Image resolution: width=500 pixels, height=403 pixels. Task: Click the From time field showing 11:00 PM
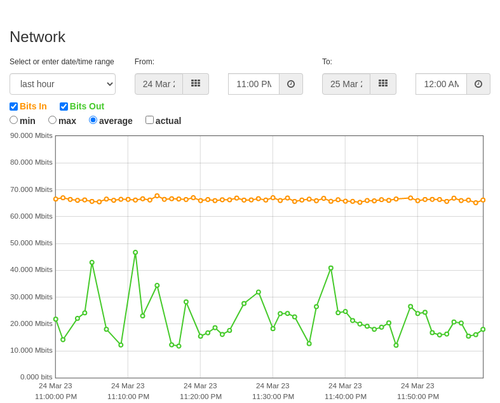(x=254, y=84)
